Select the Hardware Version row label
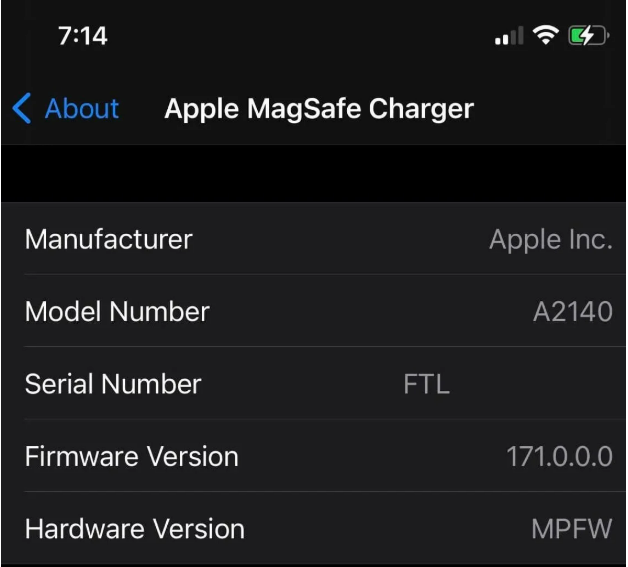 click(134, 528)
